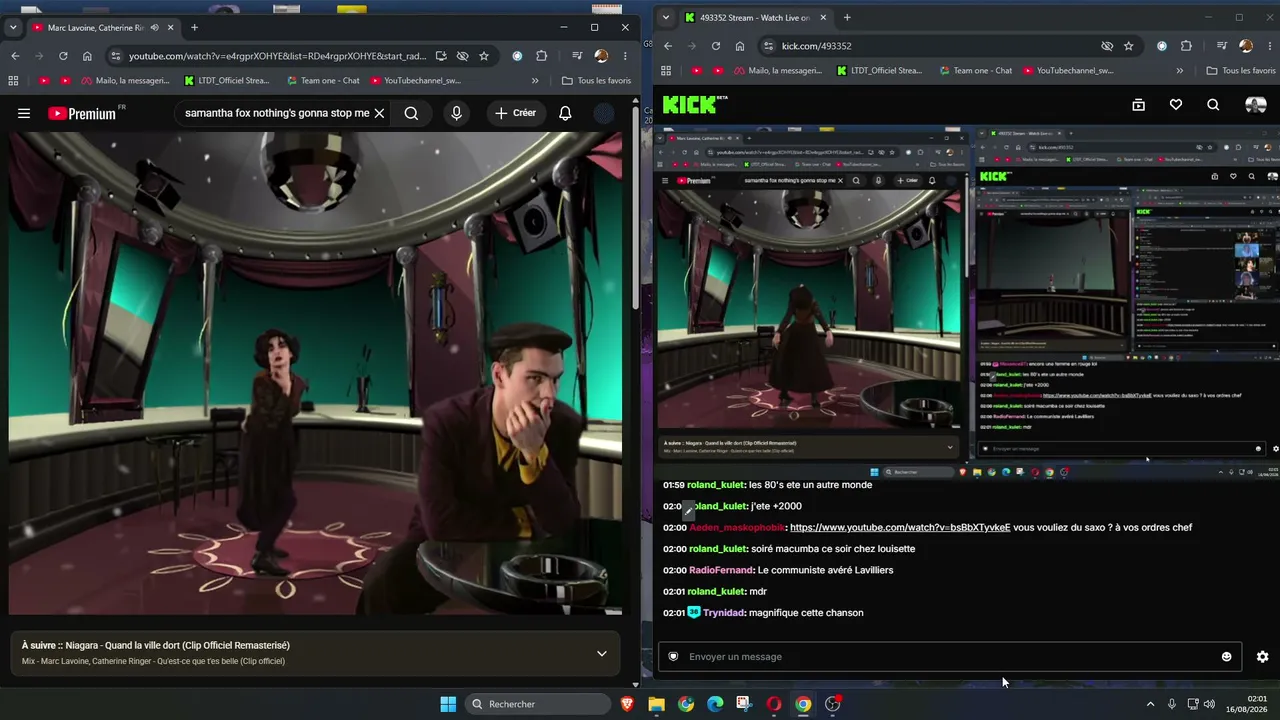Open Chrome profile avatar in Kick window
Image resolution: width=1280 pixels, height=720 pixels.
[x=1246, y=46]
